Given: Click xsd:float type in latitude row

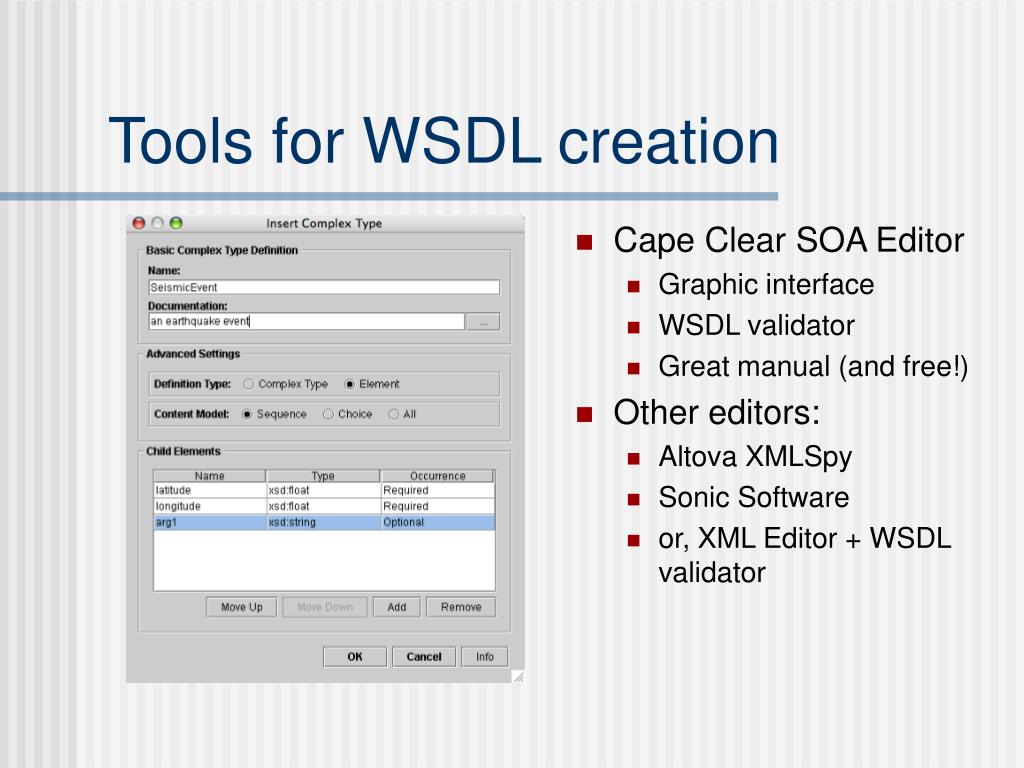Looking at the screenshot, I should pyautogui.click(x=323, y=490).
